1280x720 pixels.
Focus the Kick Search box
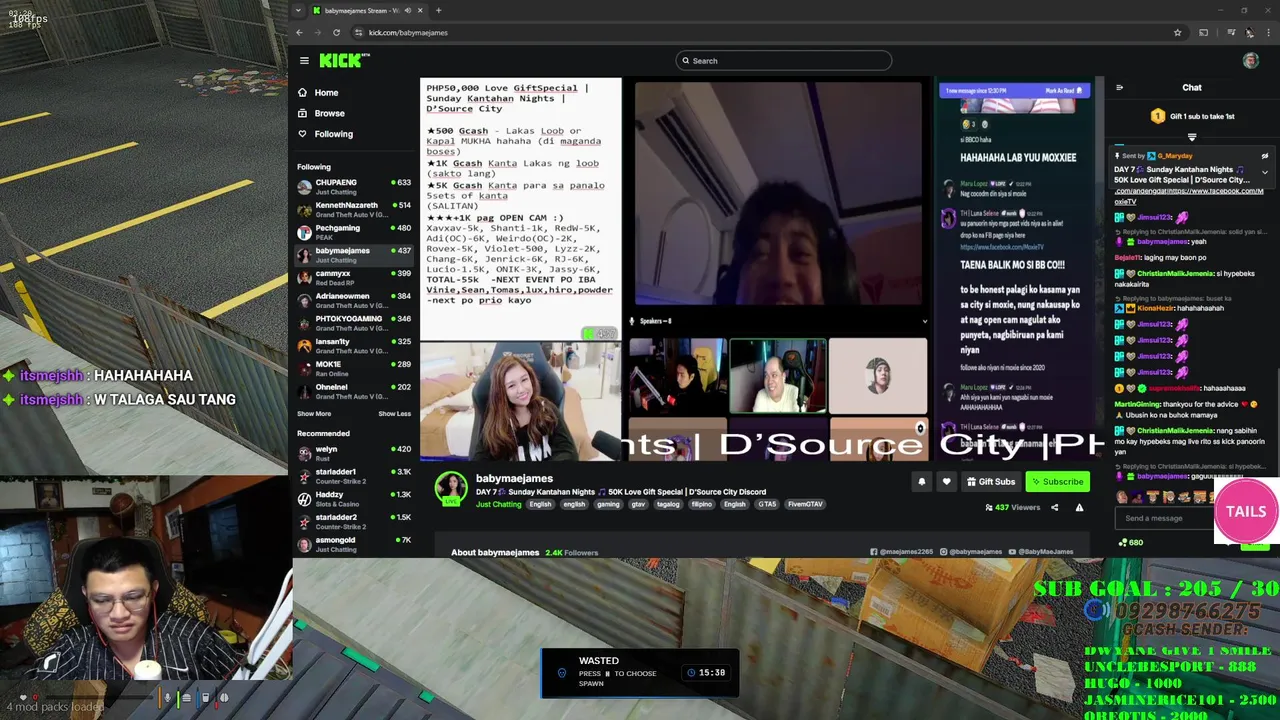783,61
